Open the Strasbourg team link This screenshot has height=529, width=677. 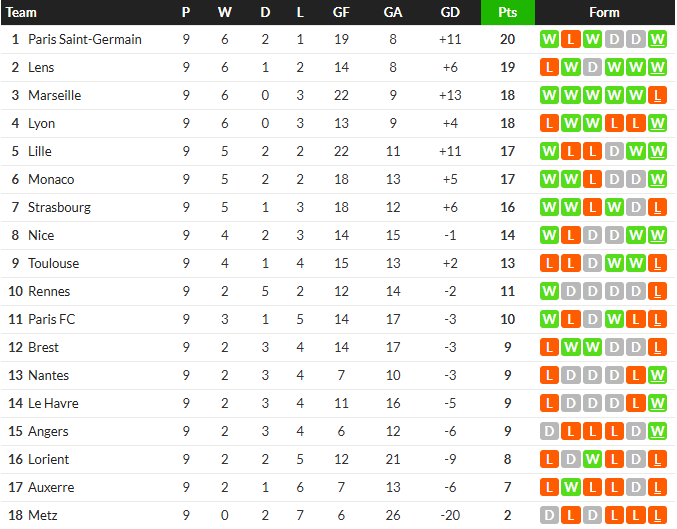tap(60, 208)
